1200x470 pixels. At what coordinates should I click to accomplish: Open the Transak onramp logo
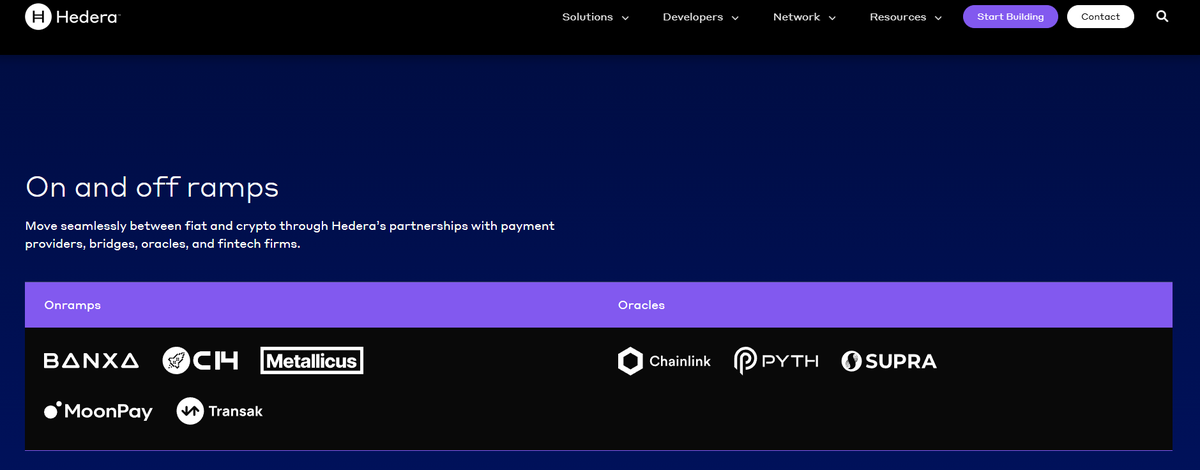(220, 411)
